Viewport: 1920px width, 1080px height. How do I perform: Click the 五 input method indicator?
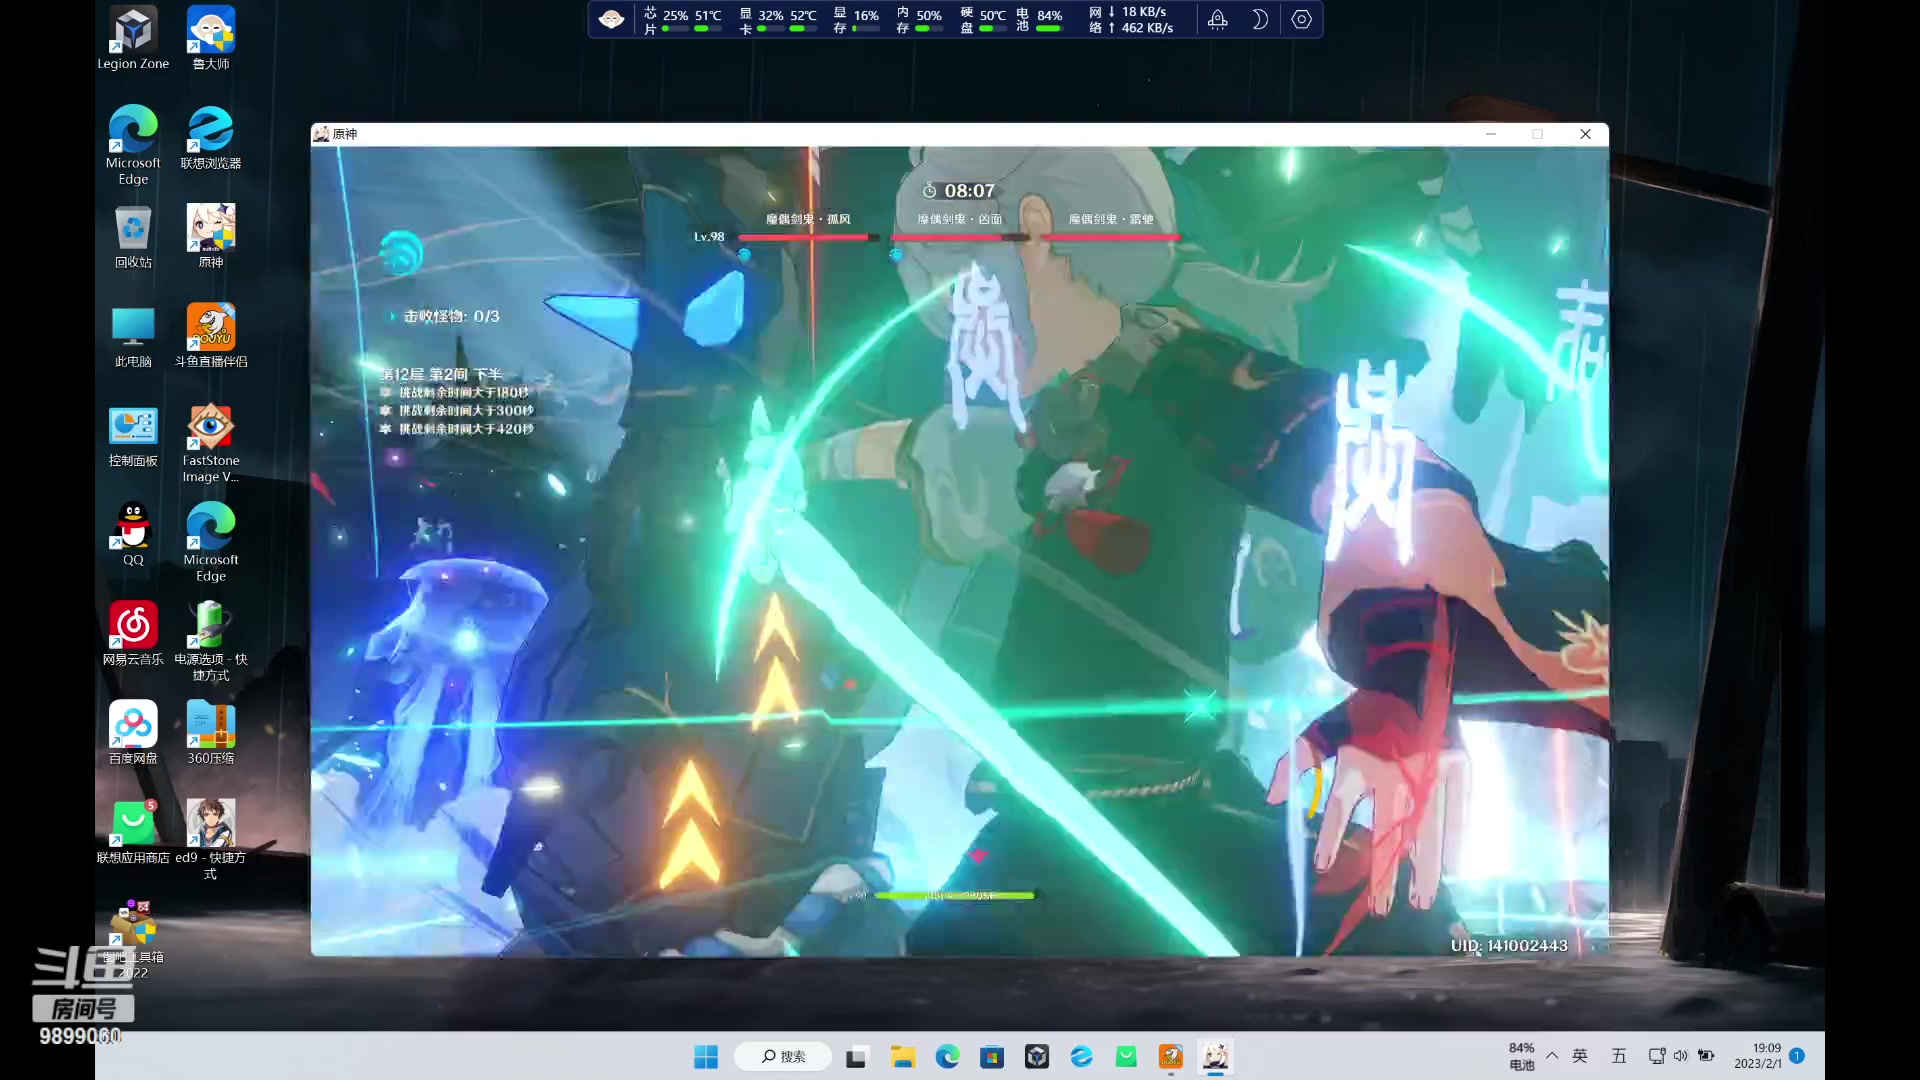click(x=1619, y=1056)
